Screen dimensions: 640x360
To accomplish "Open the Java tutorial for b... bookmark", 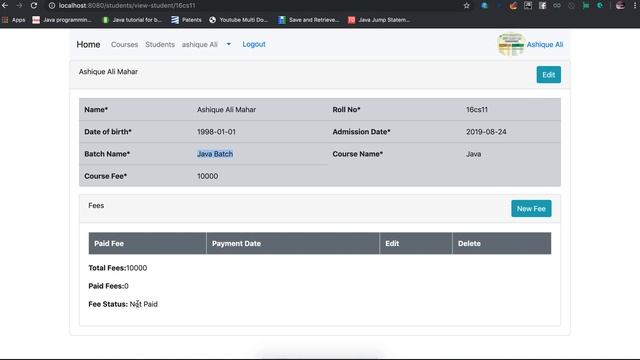I will coord(132,20).
